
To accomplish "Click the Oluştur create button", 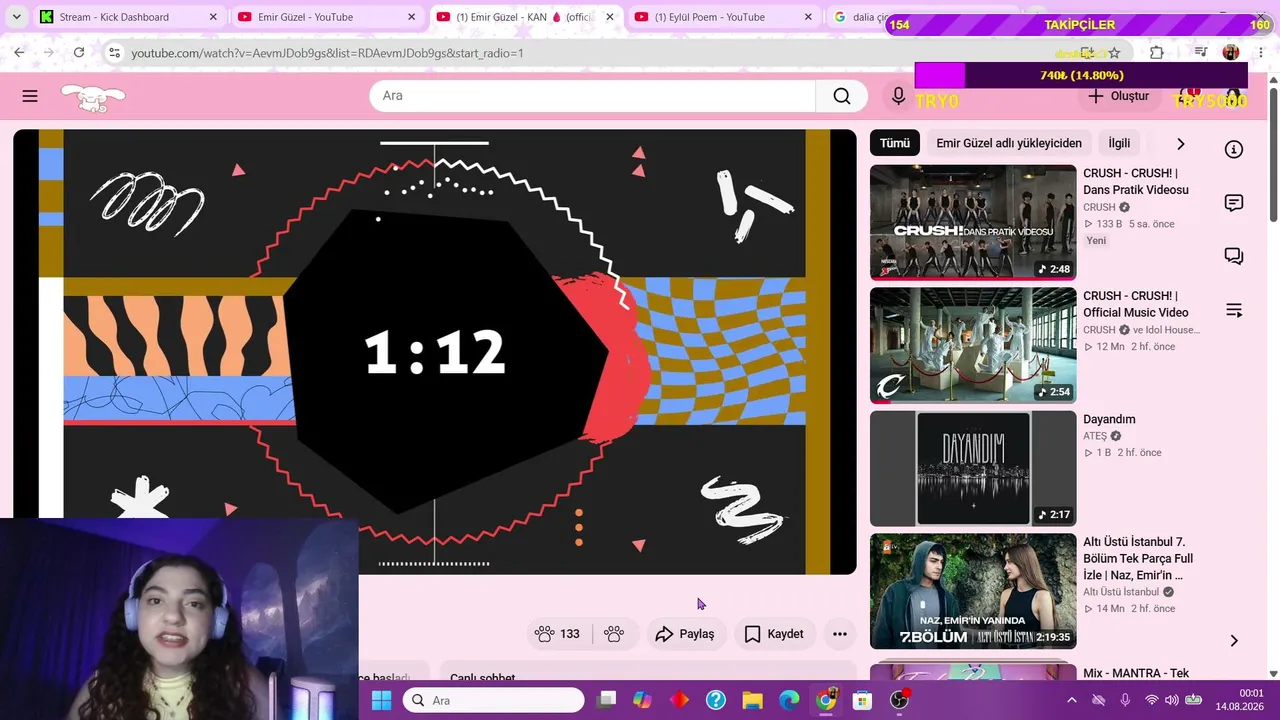I will (x=1119, y=96).
